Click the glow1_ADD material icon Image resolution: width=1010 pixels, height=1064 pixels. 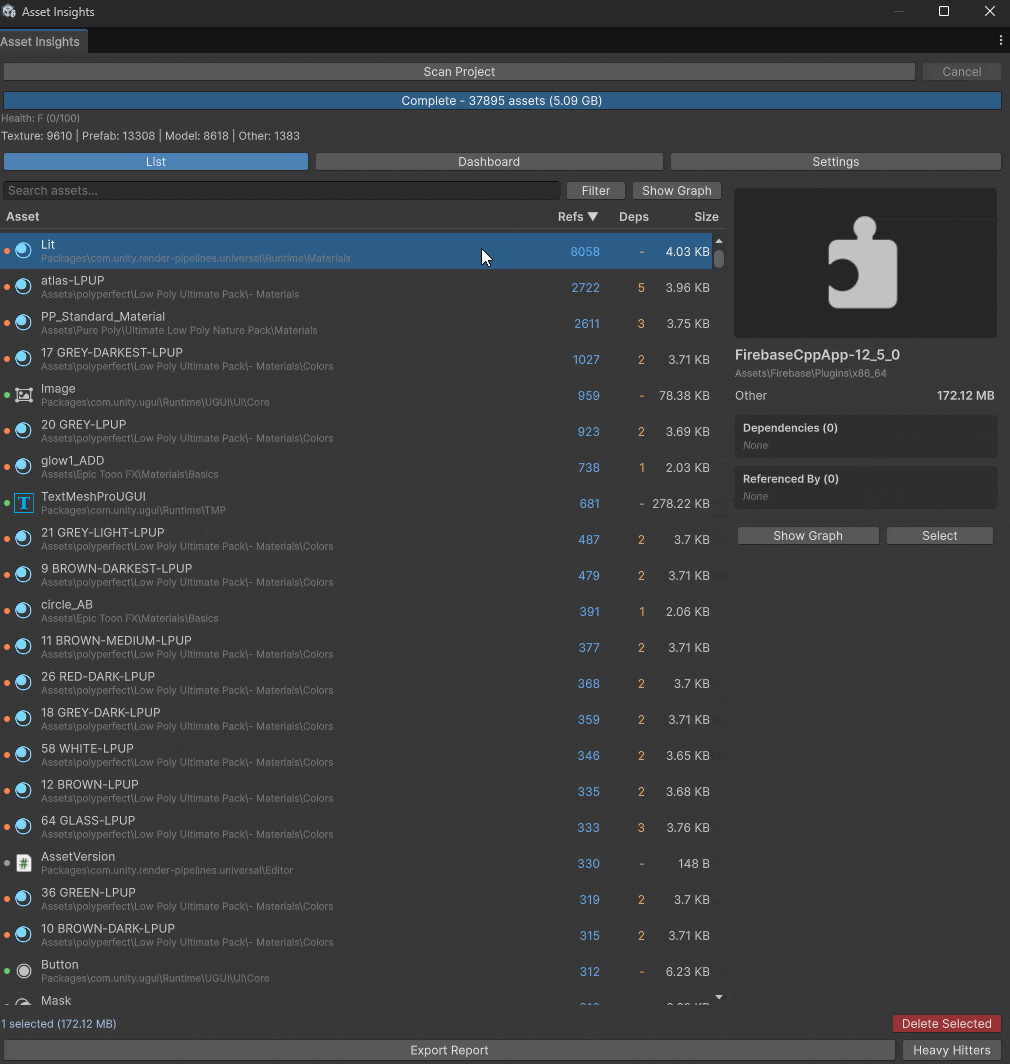24,466
